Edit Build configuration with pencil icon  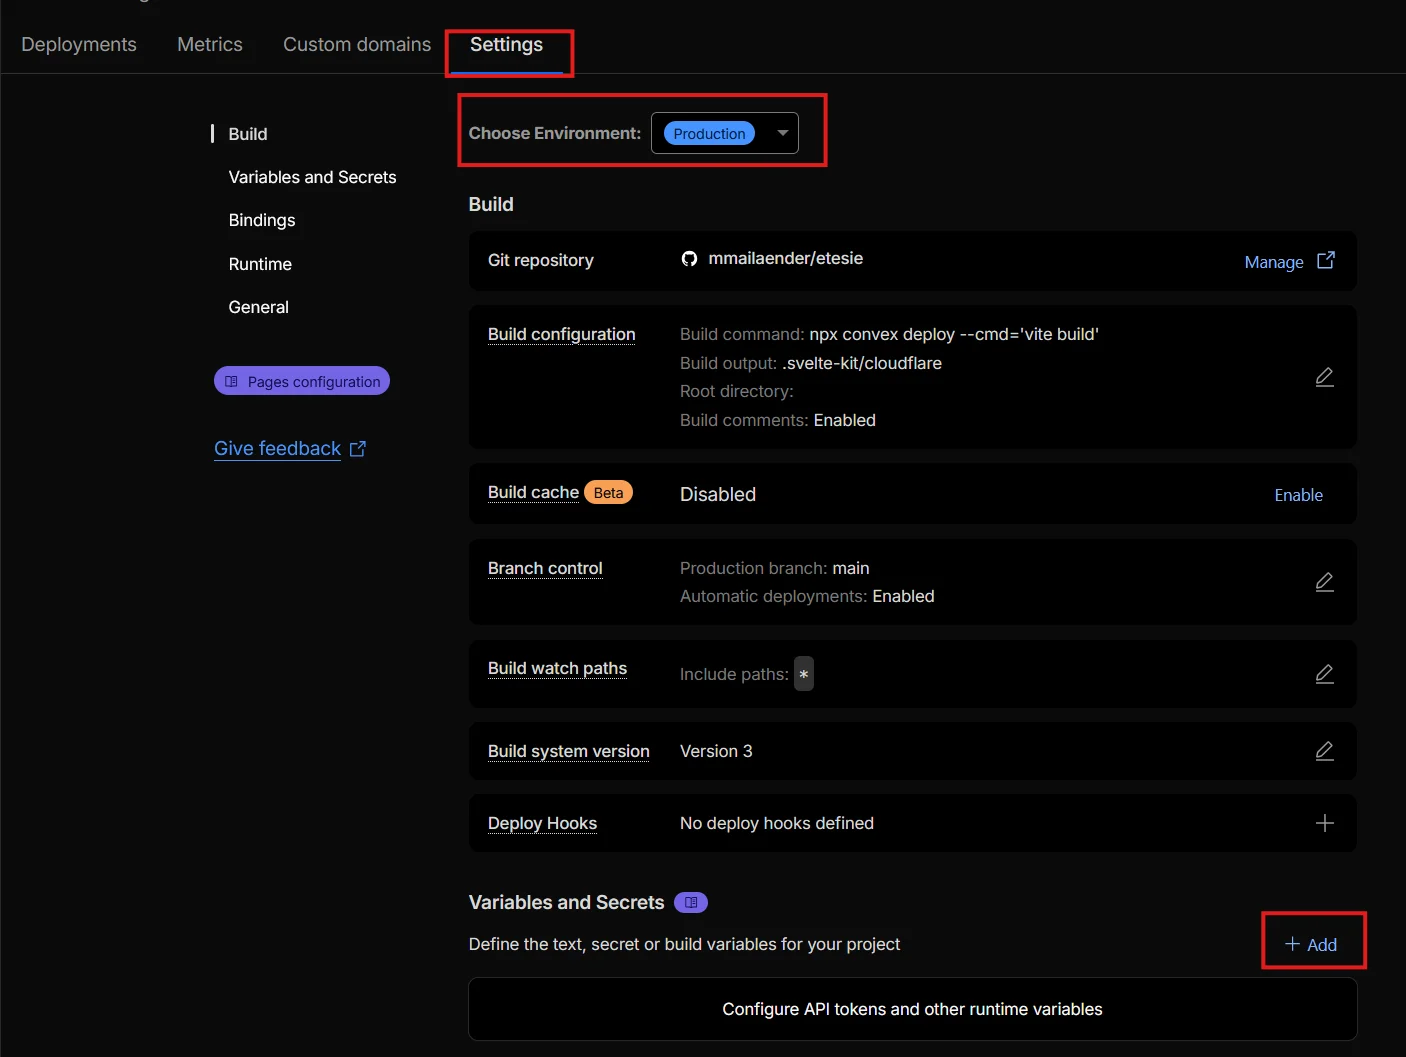click(x=1325, y=377)
